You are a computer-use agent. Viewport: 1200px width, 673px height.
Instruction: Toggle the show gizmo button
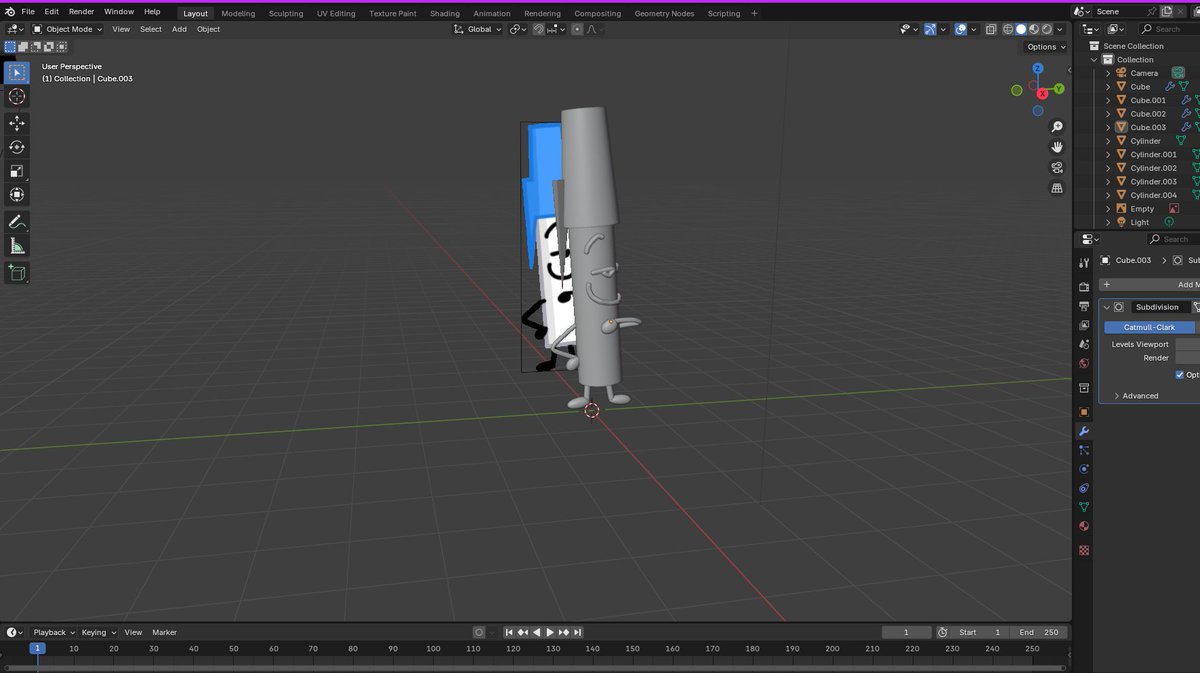tap(931, 29)
